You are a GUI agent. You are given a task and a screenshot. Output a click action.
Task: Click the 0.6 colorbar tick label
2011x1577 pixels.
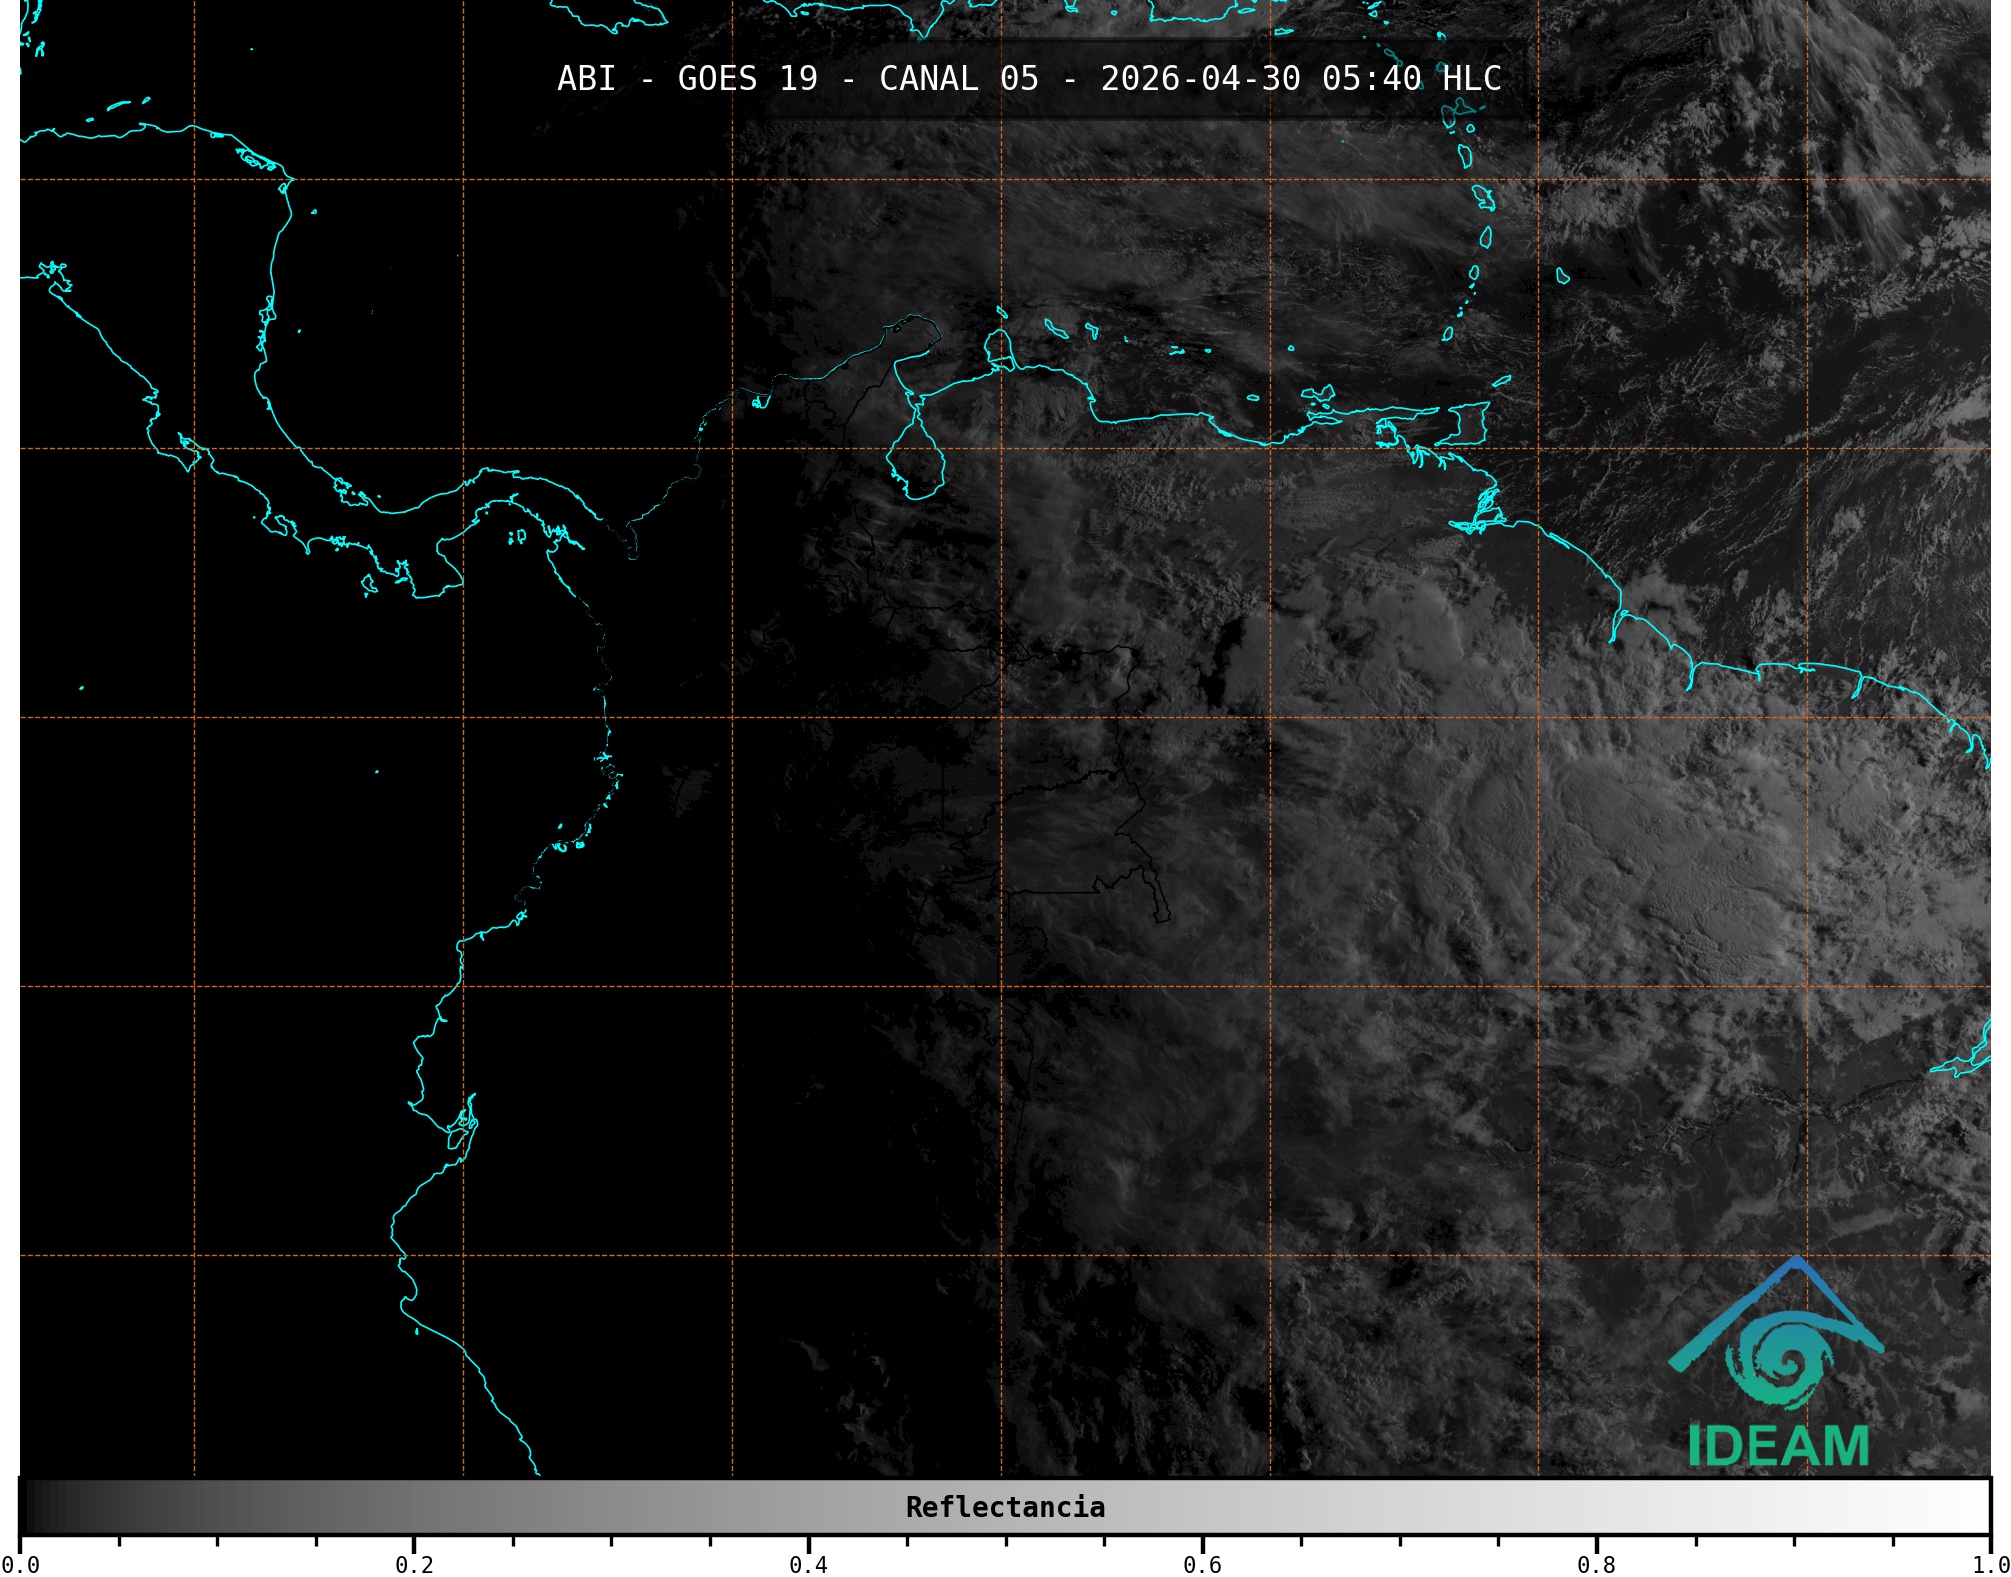point(1202,1565)
